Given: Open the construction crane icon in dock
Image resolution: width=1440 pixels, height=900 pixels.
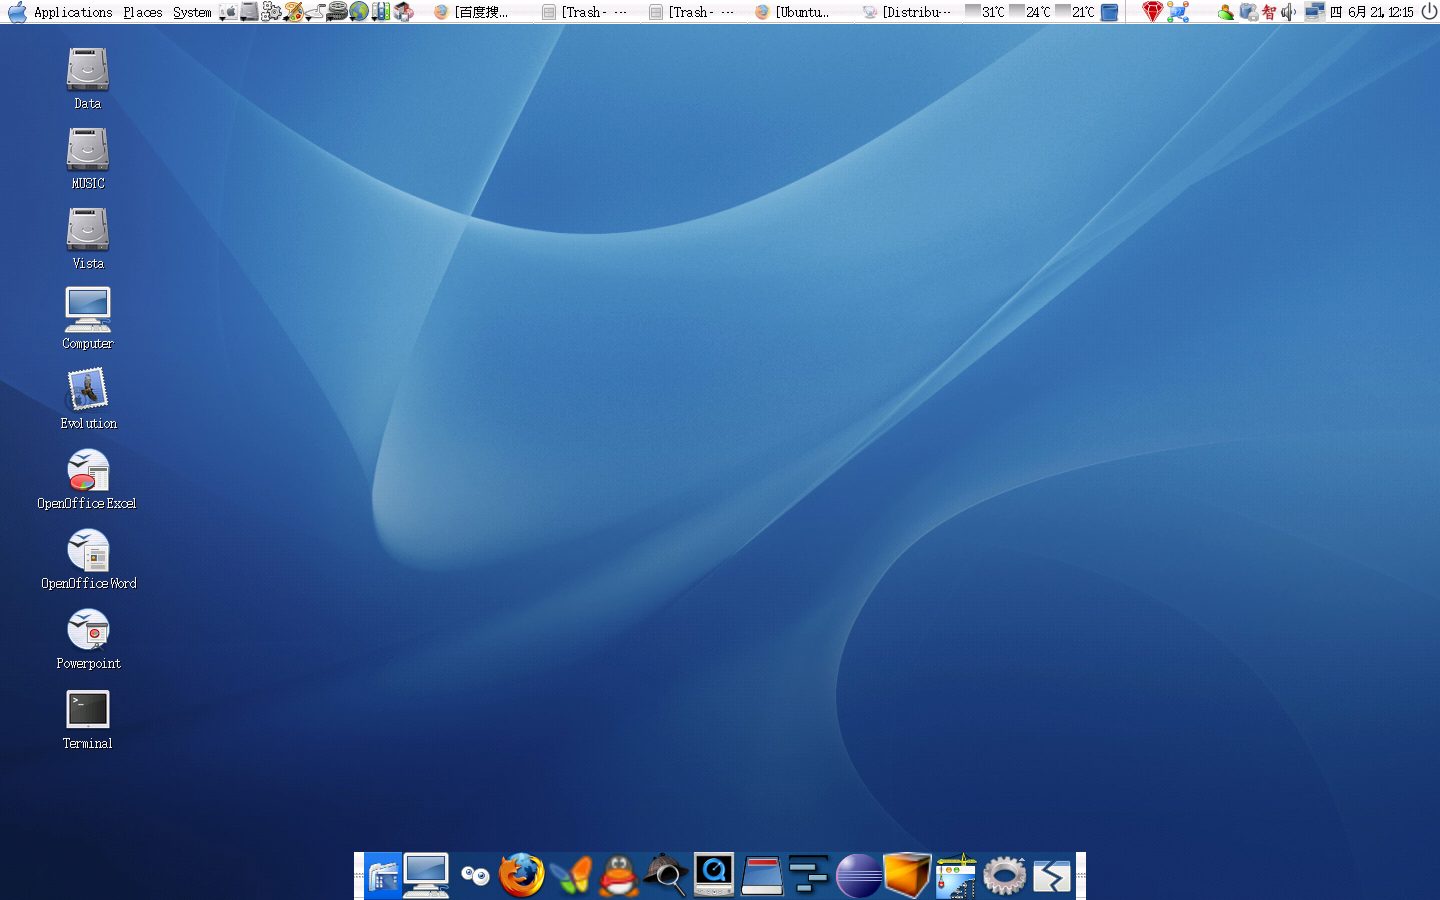Looking at the screenshot, I should point(956,876).
